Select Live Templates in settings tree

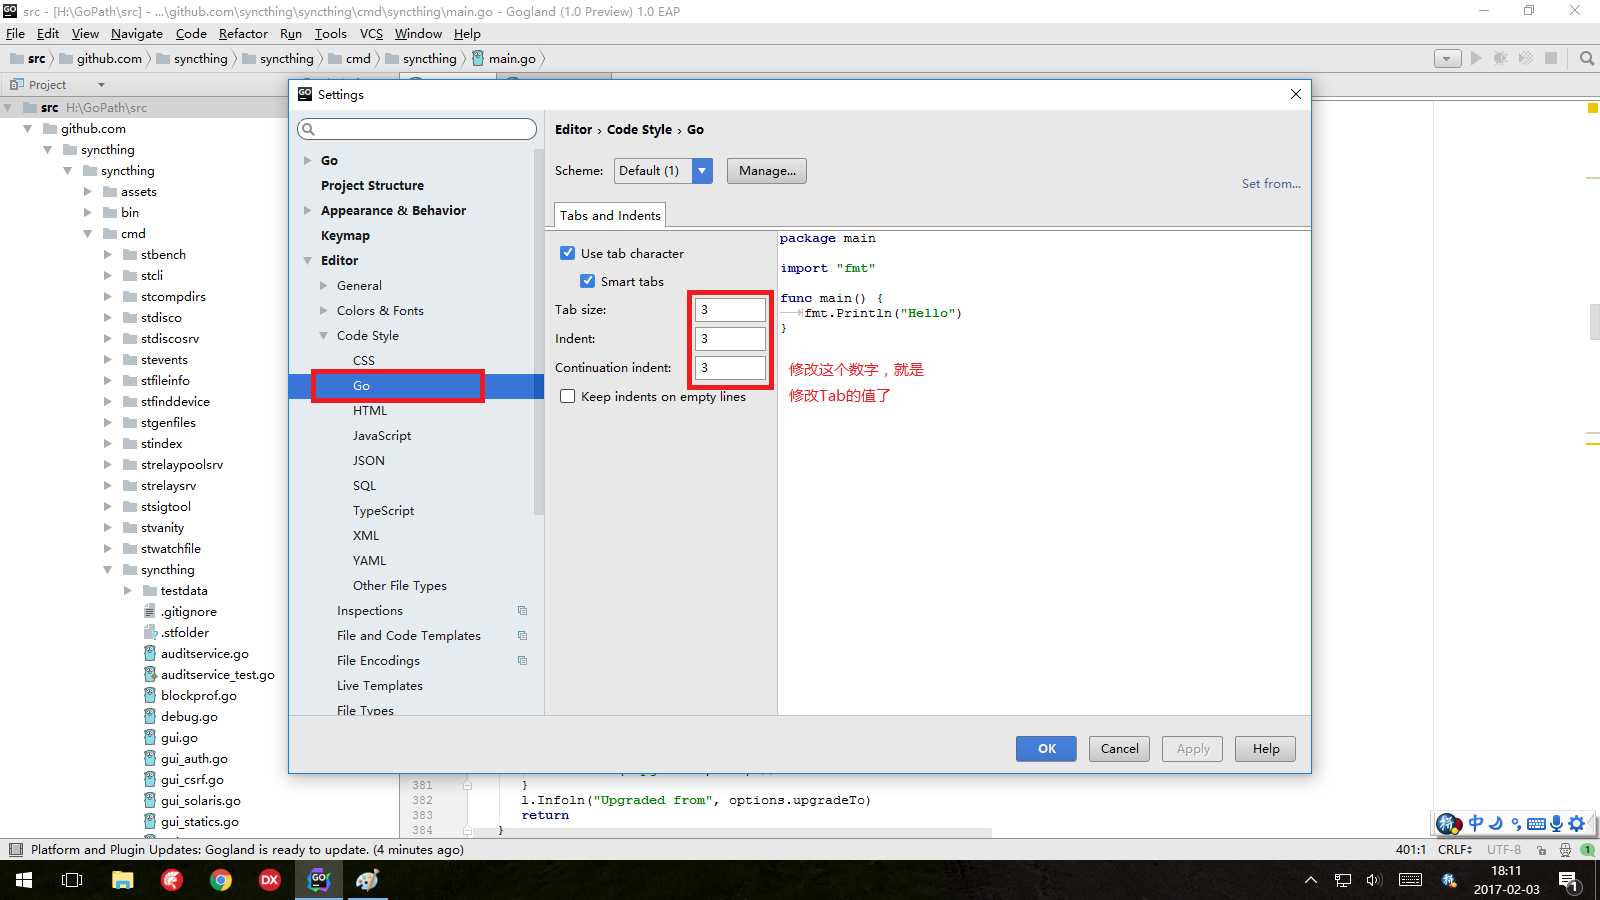tap(380, 685)
